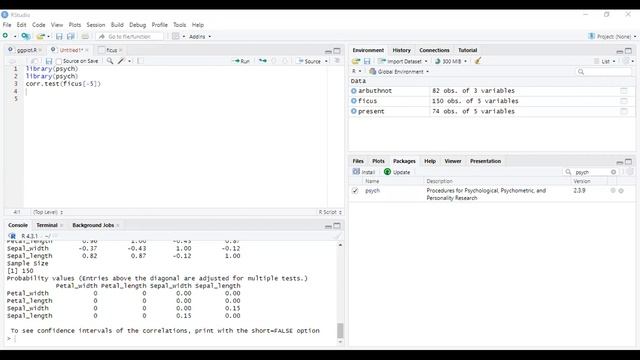This screenshot has width=640, height=360.
Task: Expand the arbuthnot data frame
Action: tap(354, 91)
